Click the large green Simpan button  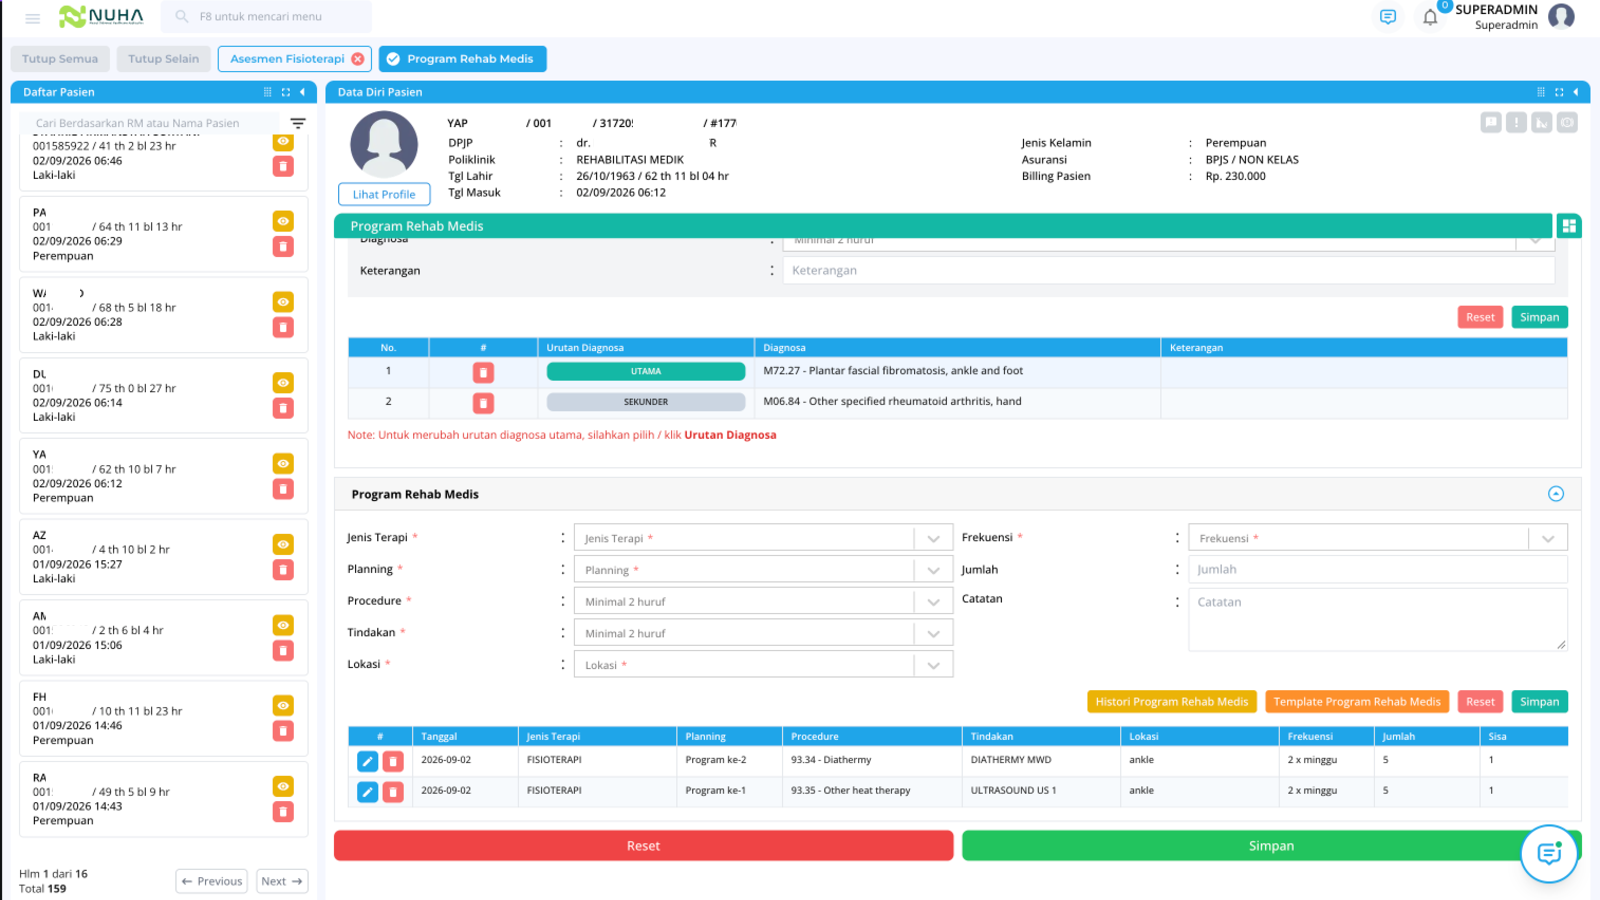1271,846
